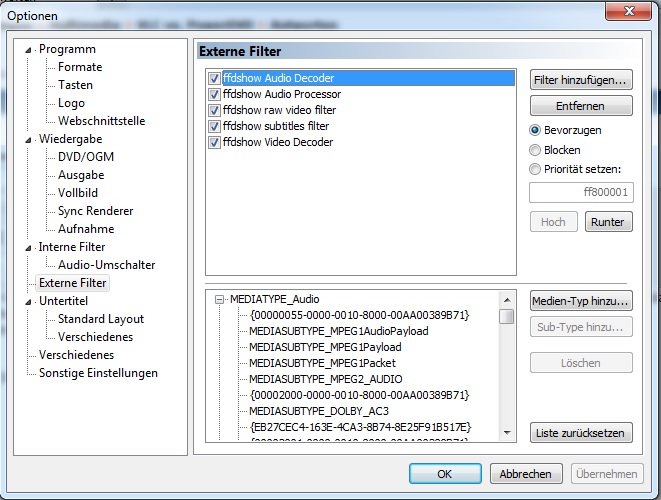
Task: Open the Formate settings page
Action: pos(80,67)
